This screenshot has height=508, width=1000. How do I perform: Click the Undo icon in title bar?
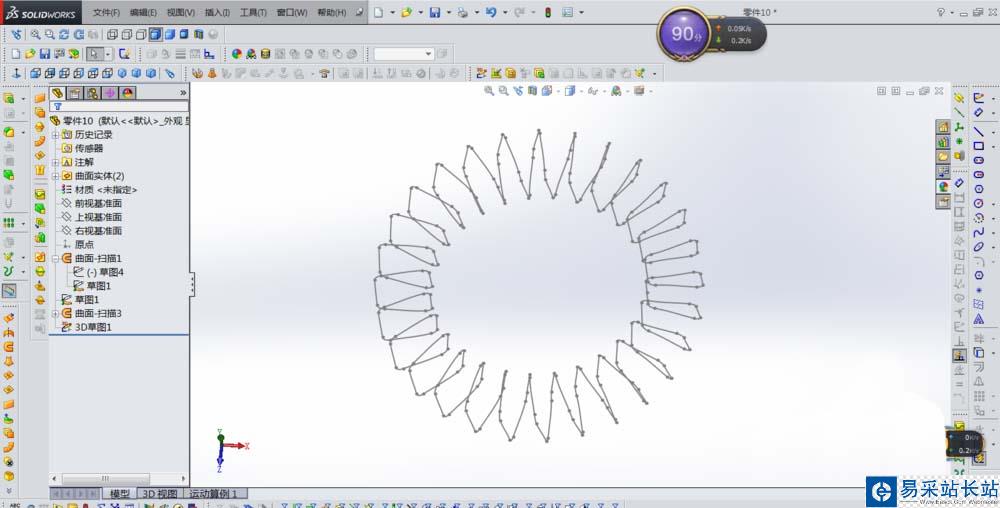(x=491, y=12)
